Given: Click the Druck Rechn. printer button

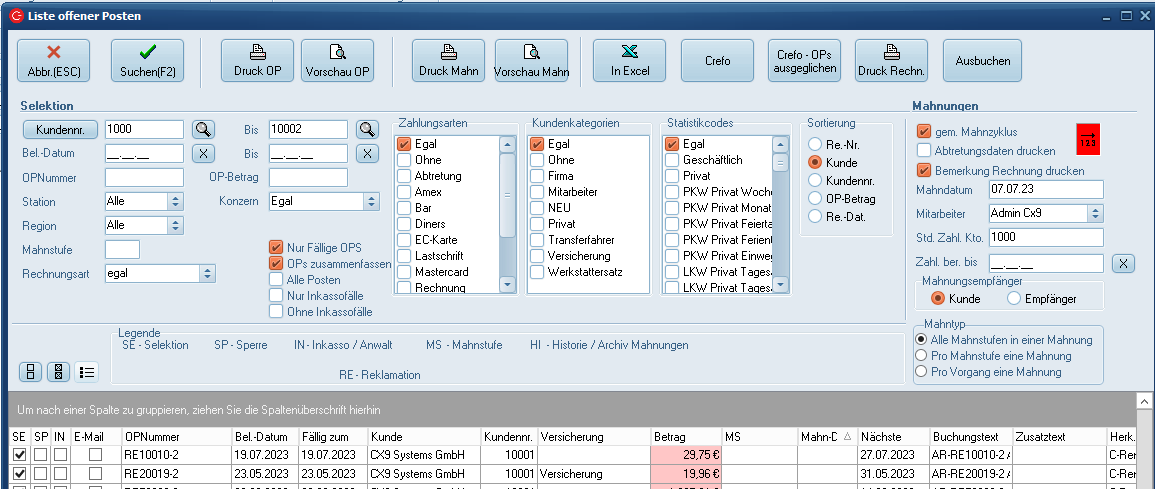Looking at the screenshot, I should point(892,61).
